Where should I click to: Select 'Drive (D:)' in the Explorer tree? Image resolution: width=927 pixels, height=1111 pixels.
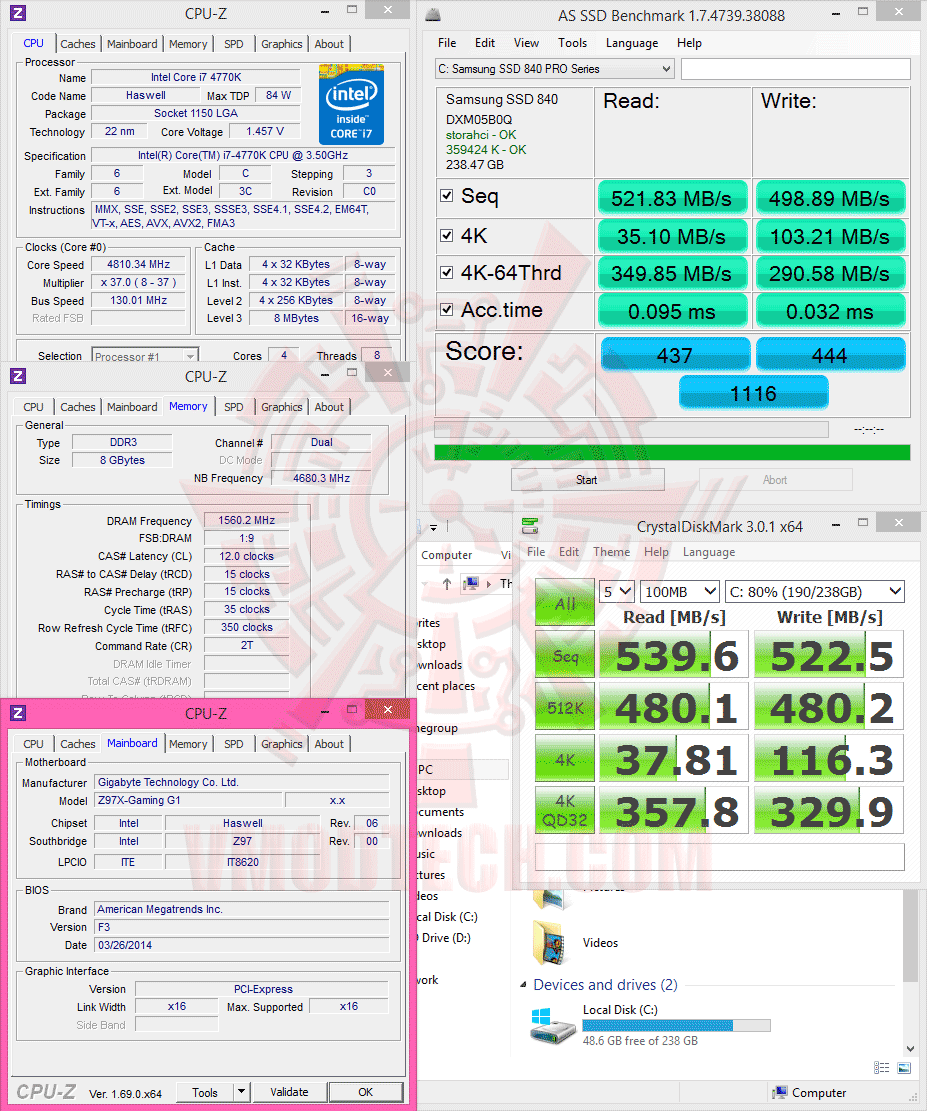444,937
